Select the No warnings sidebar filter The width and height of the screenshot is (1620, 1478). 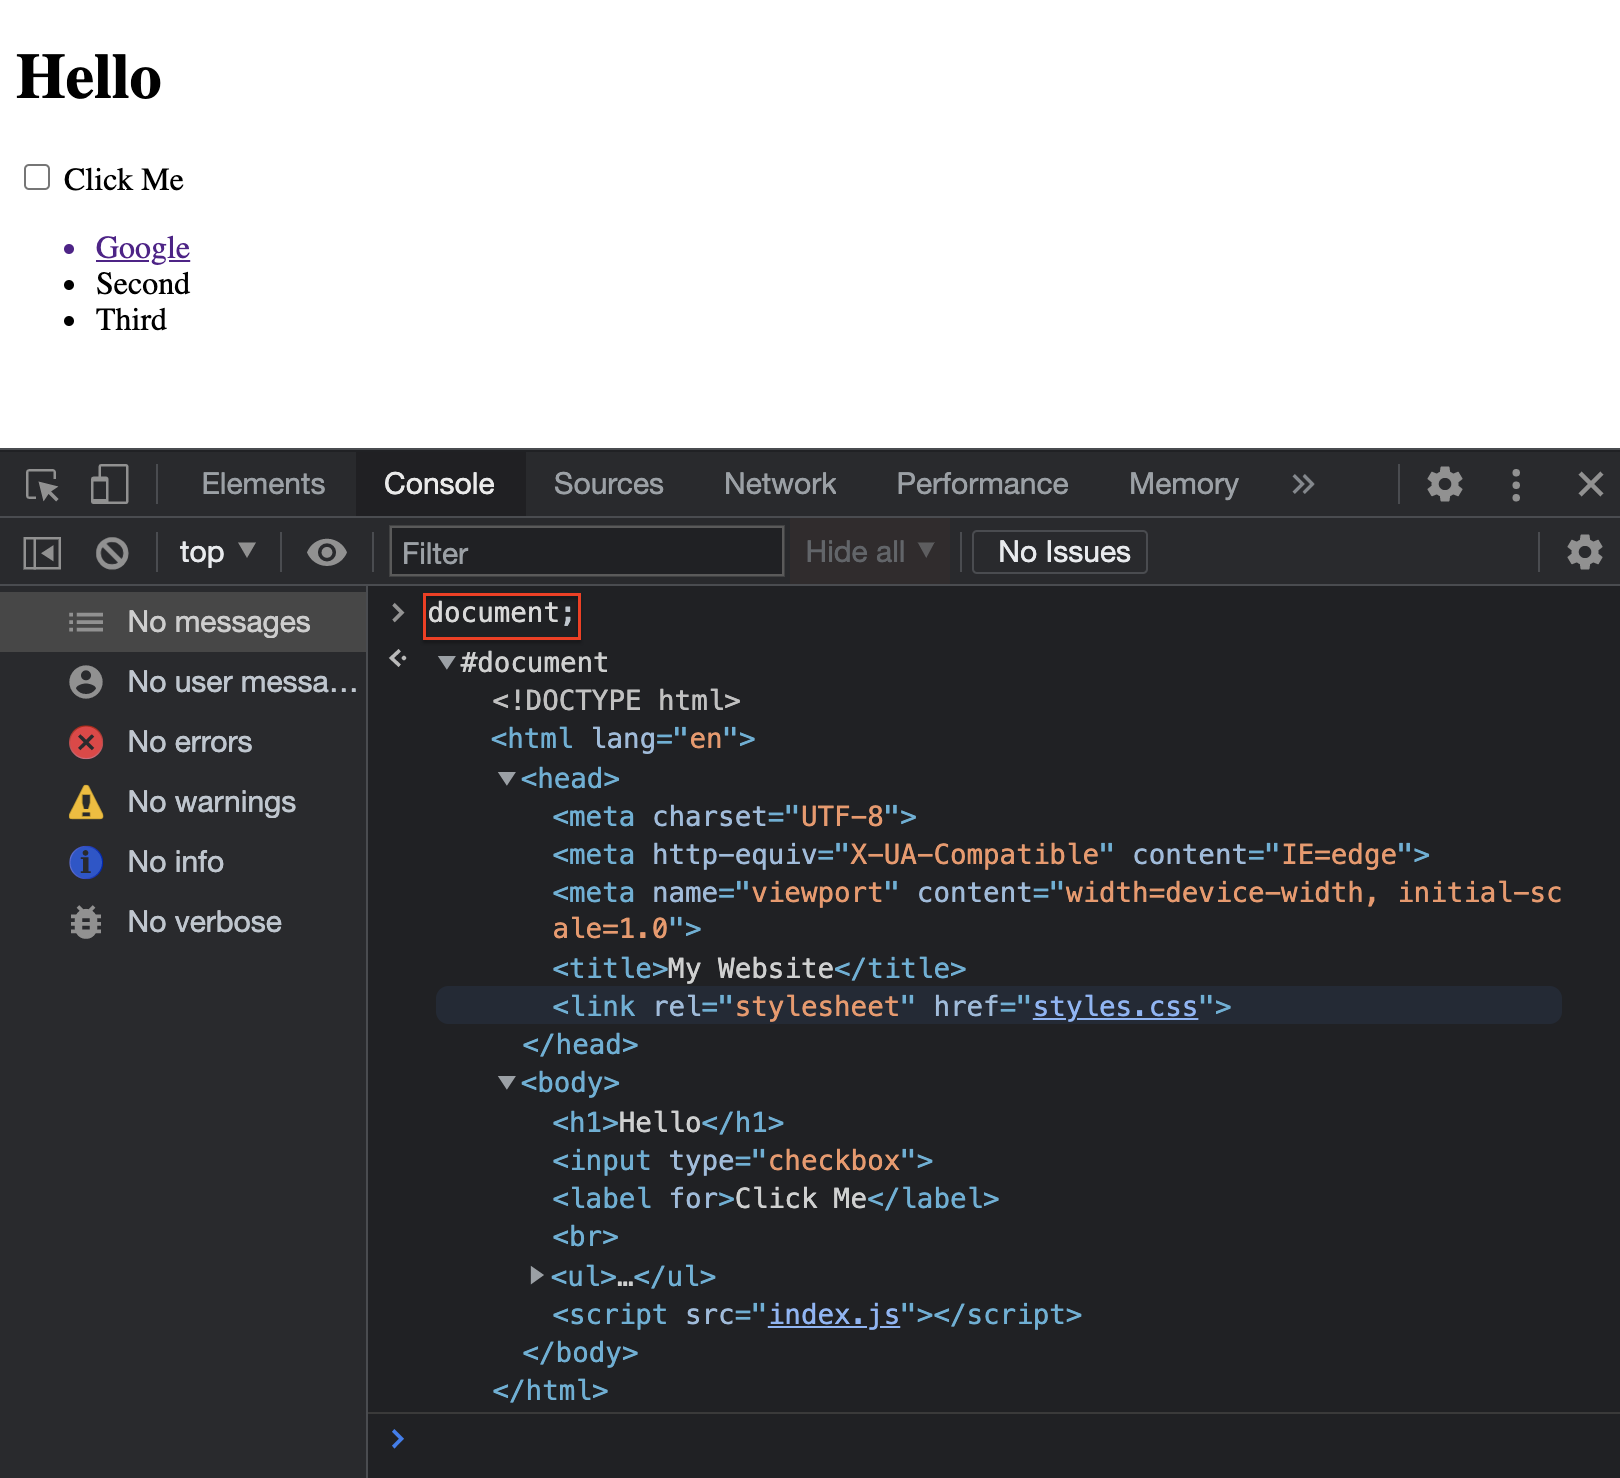pos(184,802)
